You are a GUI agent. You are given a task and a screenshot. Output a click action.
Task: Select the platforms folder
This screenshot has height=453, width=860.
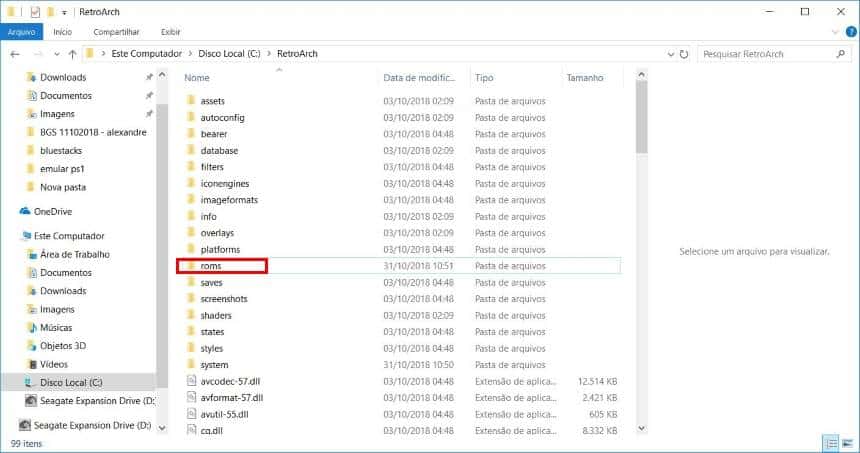tap(220, 250)
